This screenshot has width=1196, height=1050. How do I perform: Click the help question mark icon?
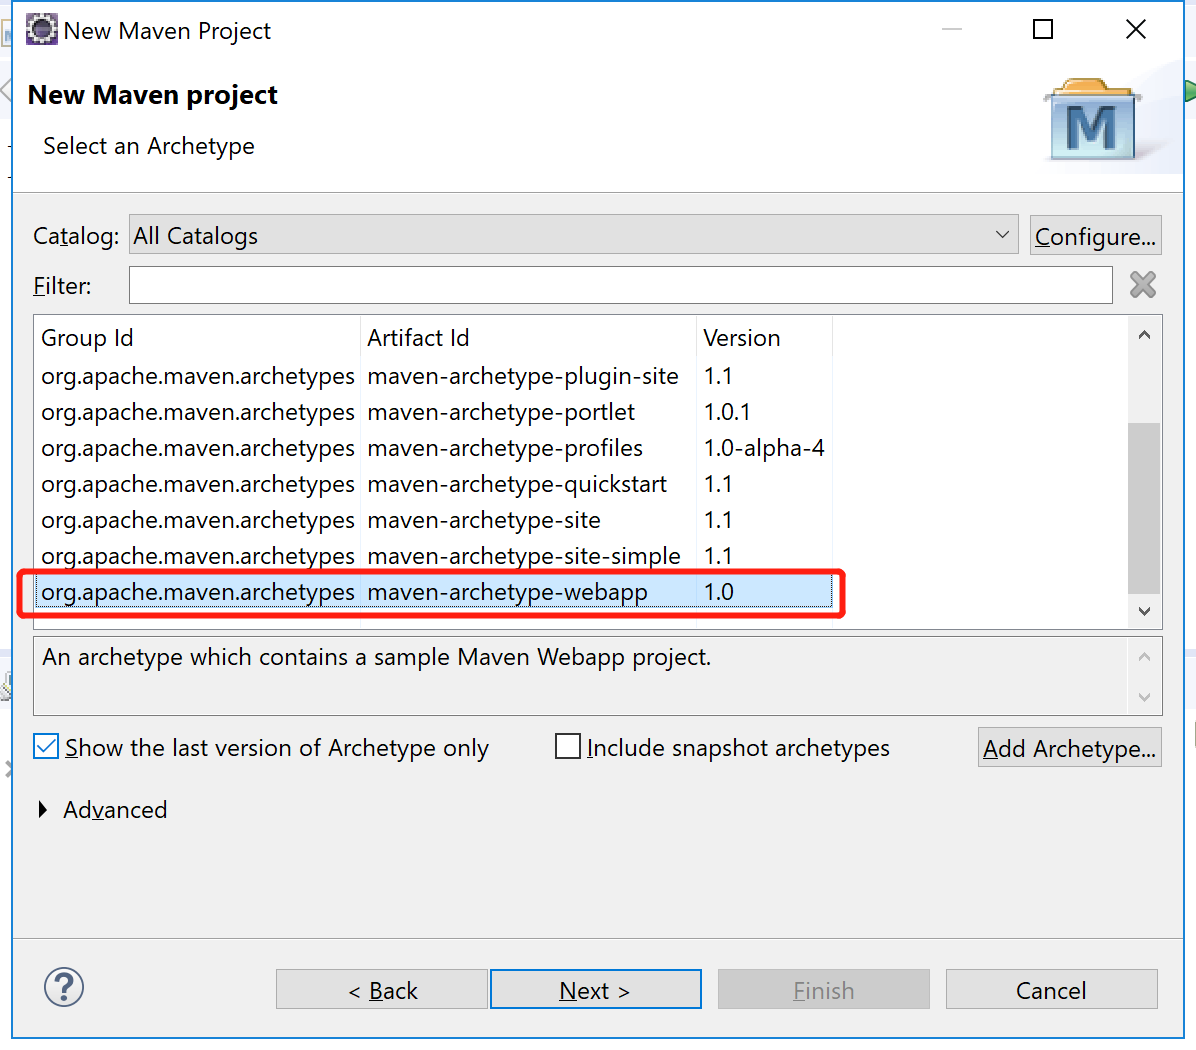(x=64, y=988)
